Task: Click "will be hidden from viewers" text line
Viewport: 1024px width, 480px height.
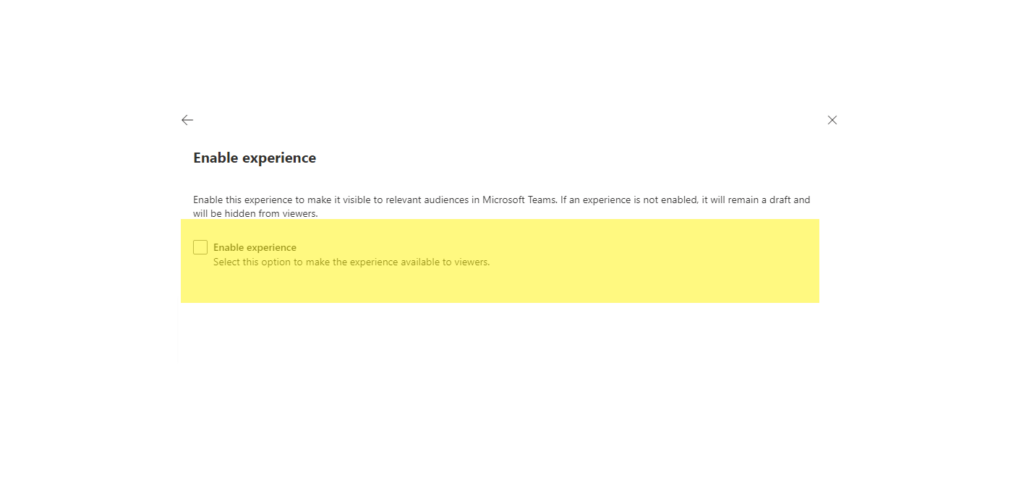Action: click(255, 213)
